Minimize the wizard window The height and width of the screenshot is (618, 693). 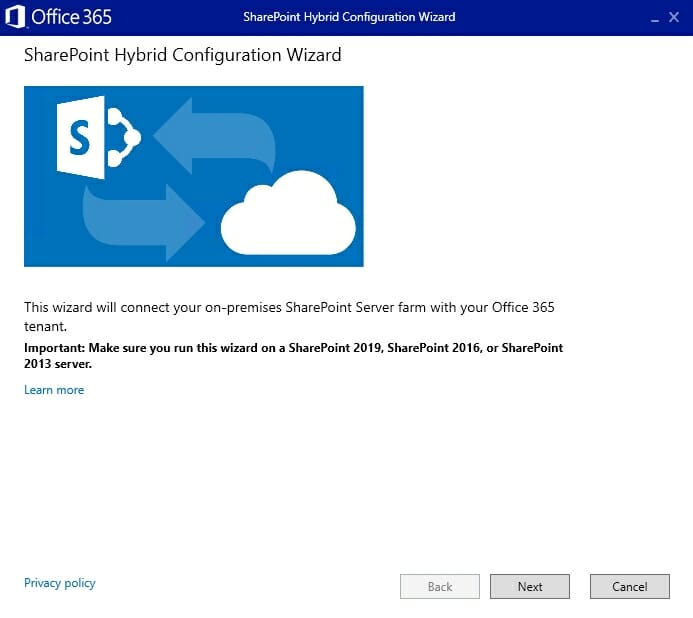click(x=655, y=19)
